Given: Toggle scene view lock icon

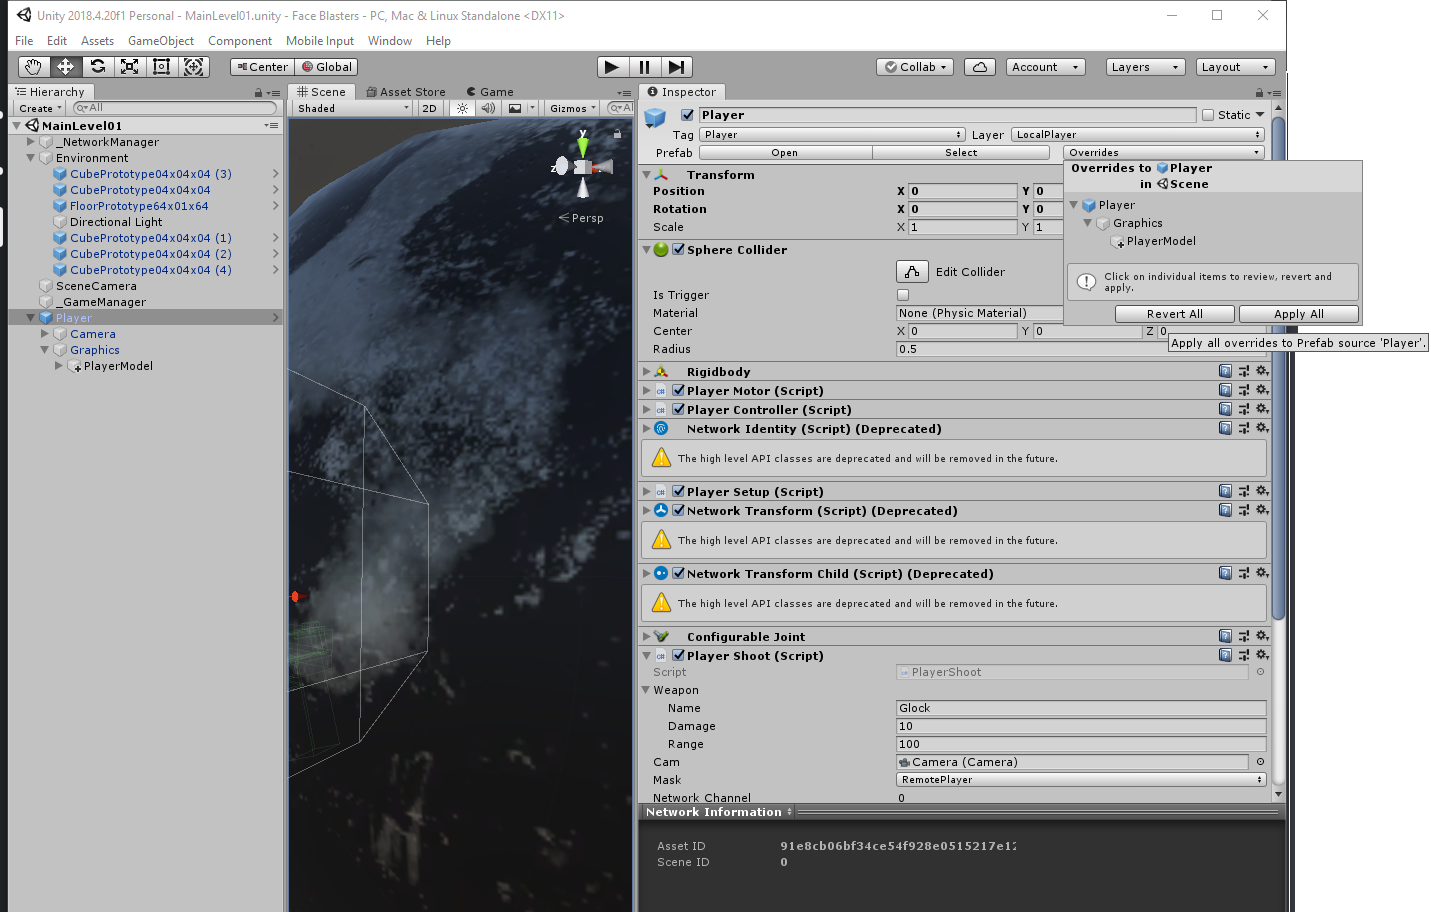Looking at the screenshot, I should click(618, 134).
